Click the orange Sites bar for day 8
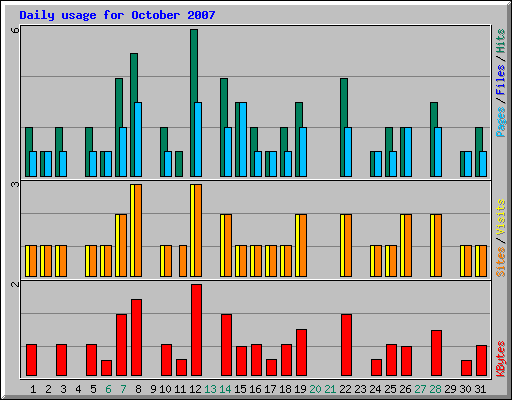The image size is (512, 400). coord(138,230)
